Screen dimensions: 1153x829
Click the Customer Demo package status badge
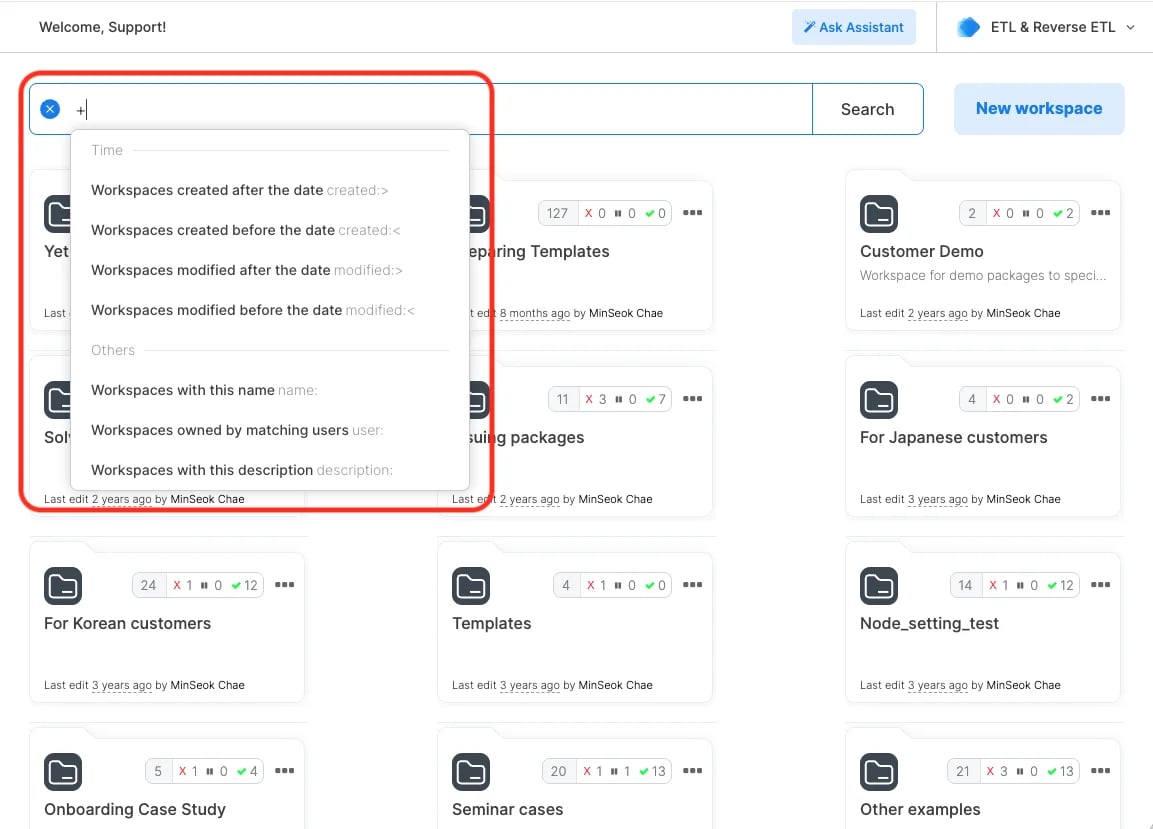(x=1018, y=213)
